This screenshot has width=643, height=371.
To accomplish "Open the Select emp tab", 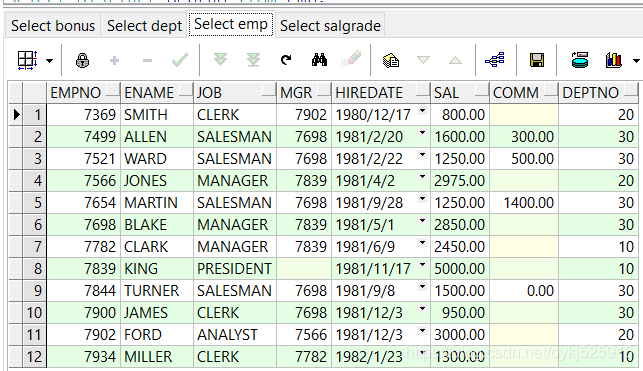I will click(231, 24).
